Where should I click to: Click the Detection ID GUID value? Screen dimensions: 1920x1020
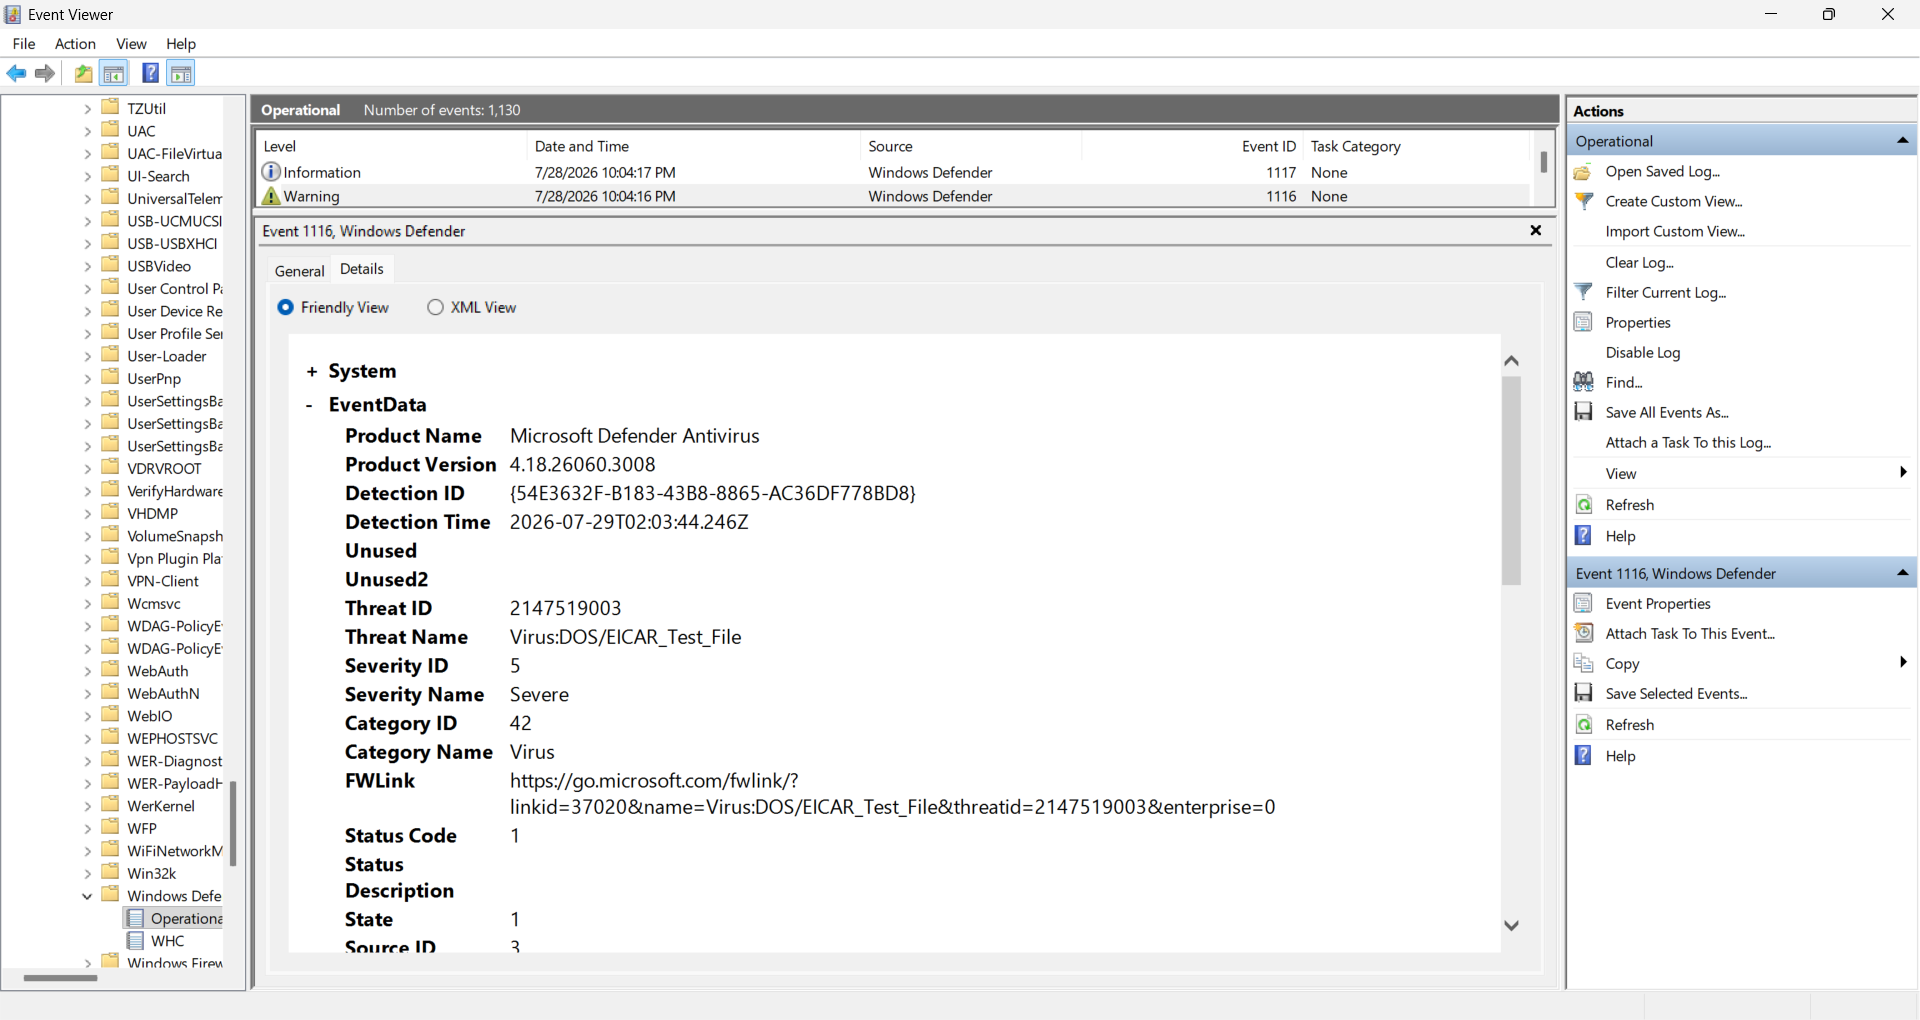[713, 493]
